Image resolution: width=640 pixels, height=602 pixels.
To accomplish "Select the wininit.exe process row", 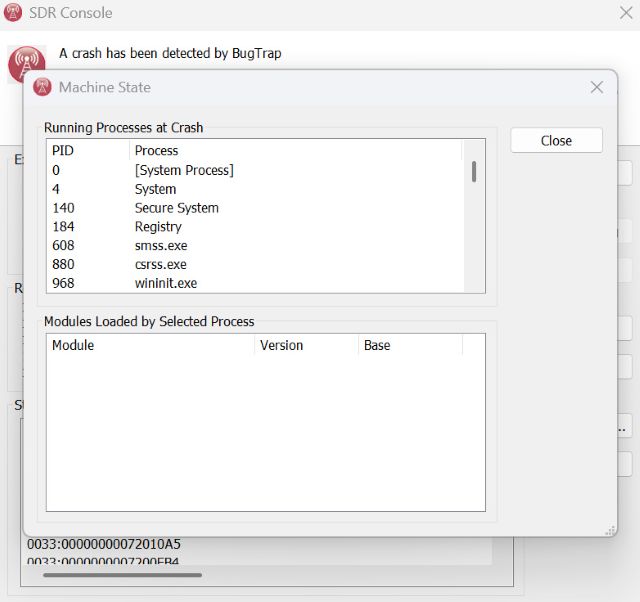I will (256, 283).
